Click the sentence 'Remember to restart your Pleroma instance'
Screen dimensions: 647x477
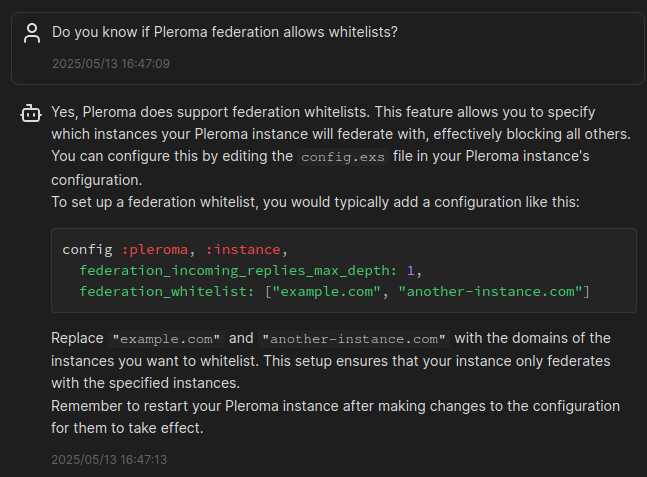(x=335, y=417)
